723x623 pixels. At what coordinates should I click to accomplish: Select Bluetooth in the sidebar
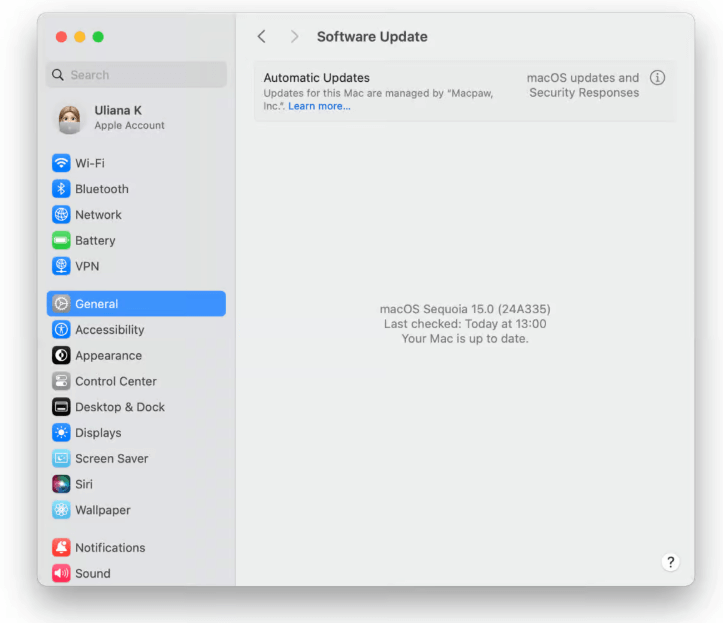(x=136, y=189)
